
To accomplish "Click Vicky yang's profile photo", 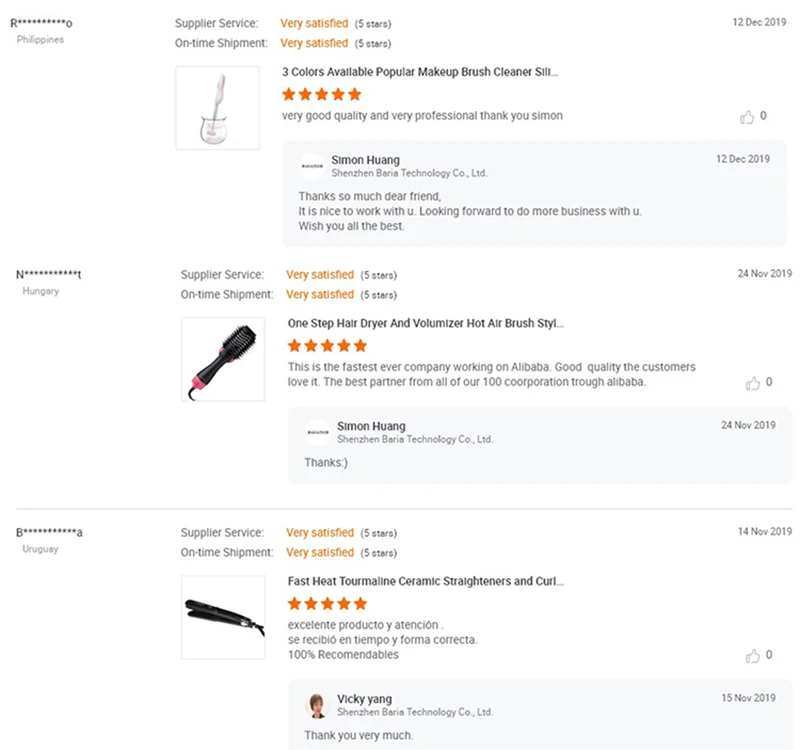I will (318, 705).
